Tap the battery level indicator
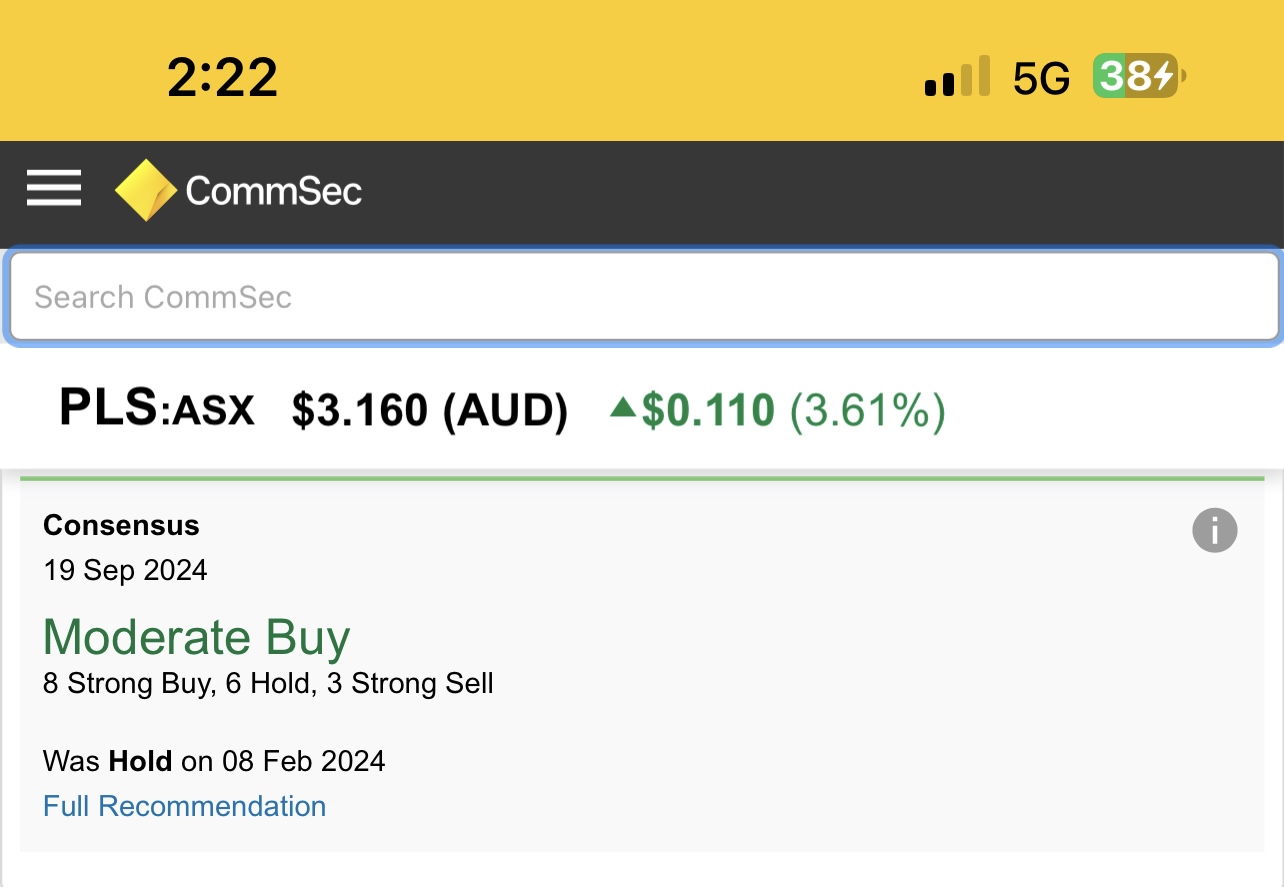Viewport: 1284px width, 887px height. click(x=1140, y=76)
